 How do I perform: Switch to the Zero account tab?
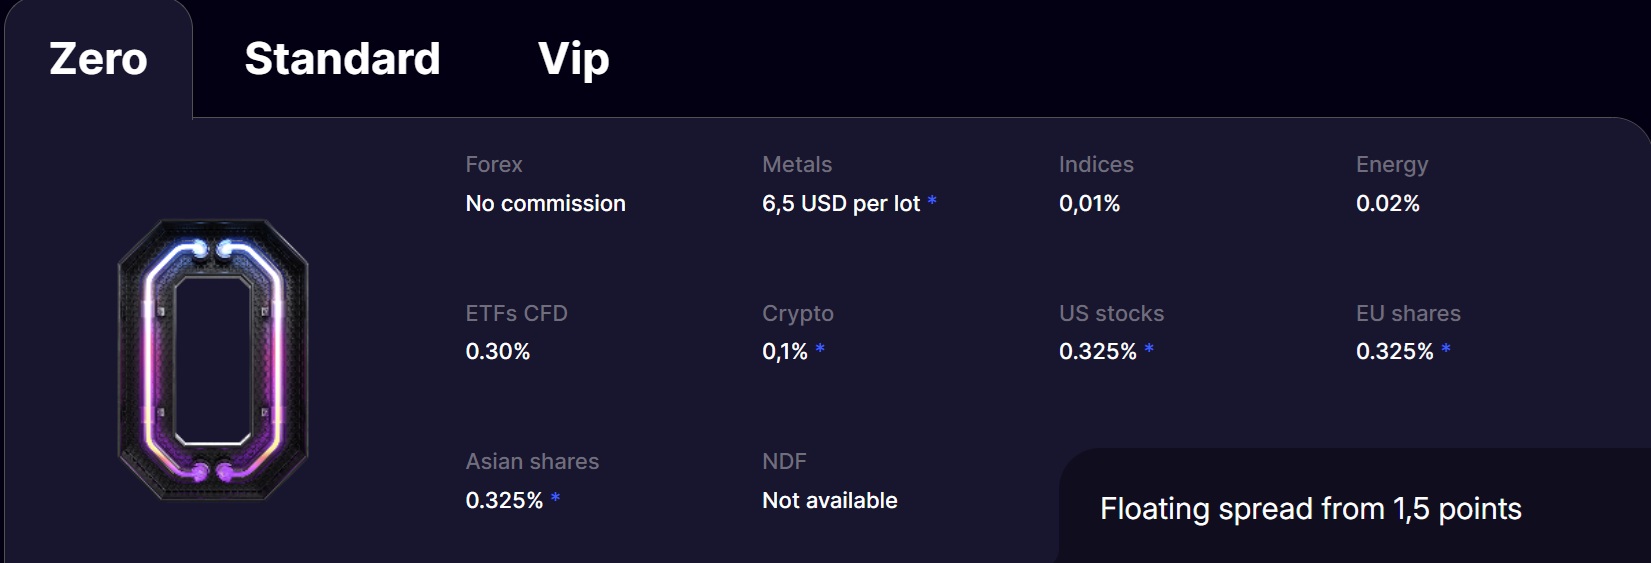tap(98, 59)
